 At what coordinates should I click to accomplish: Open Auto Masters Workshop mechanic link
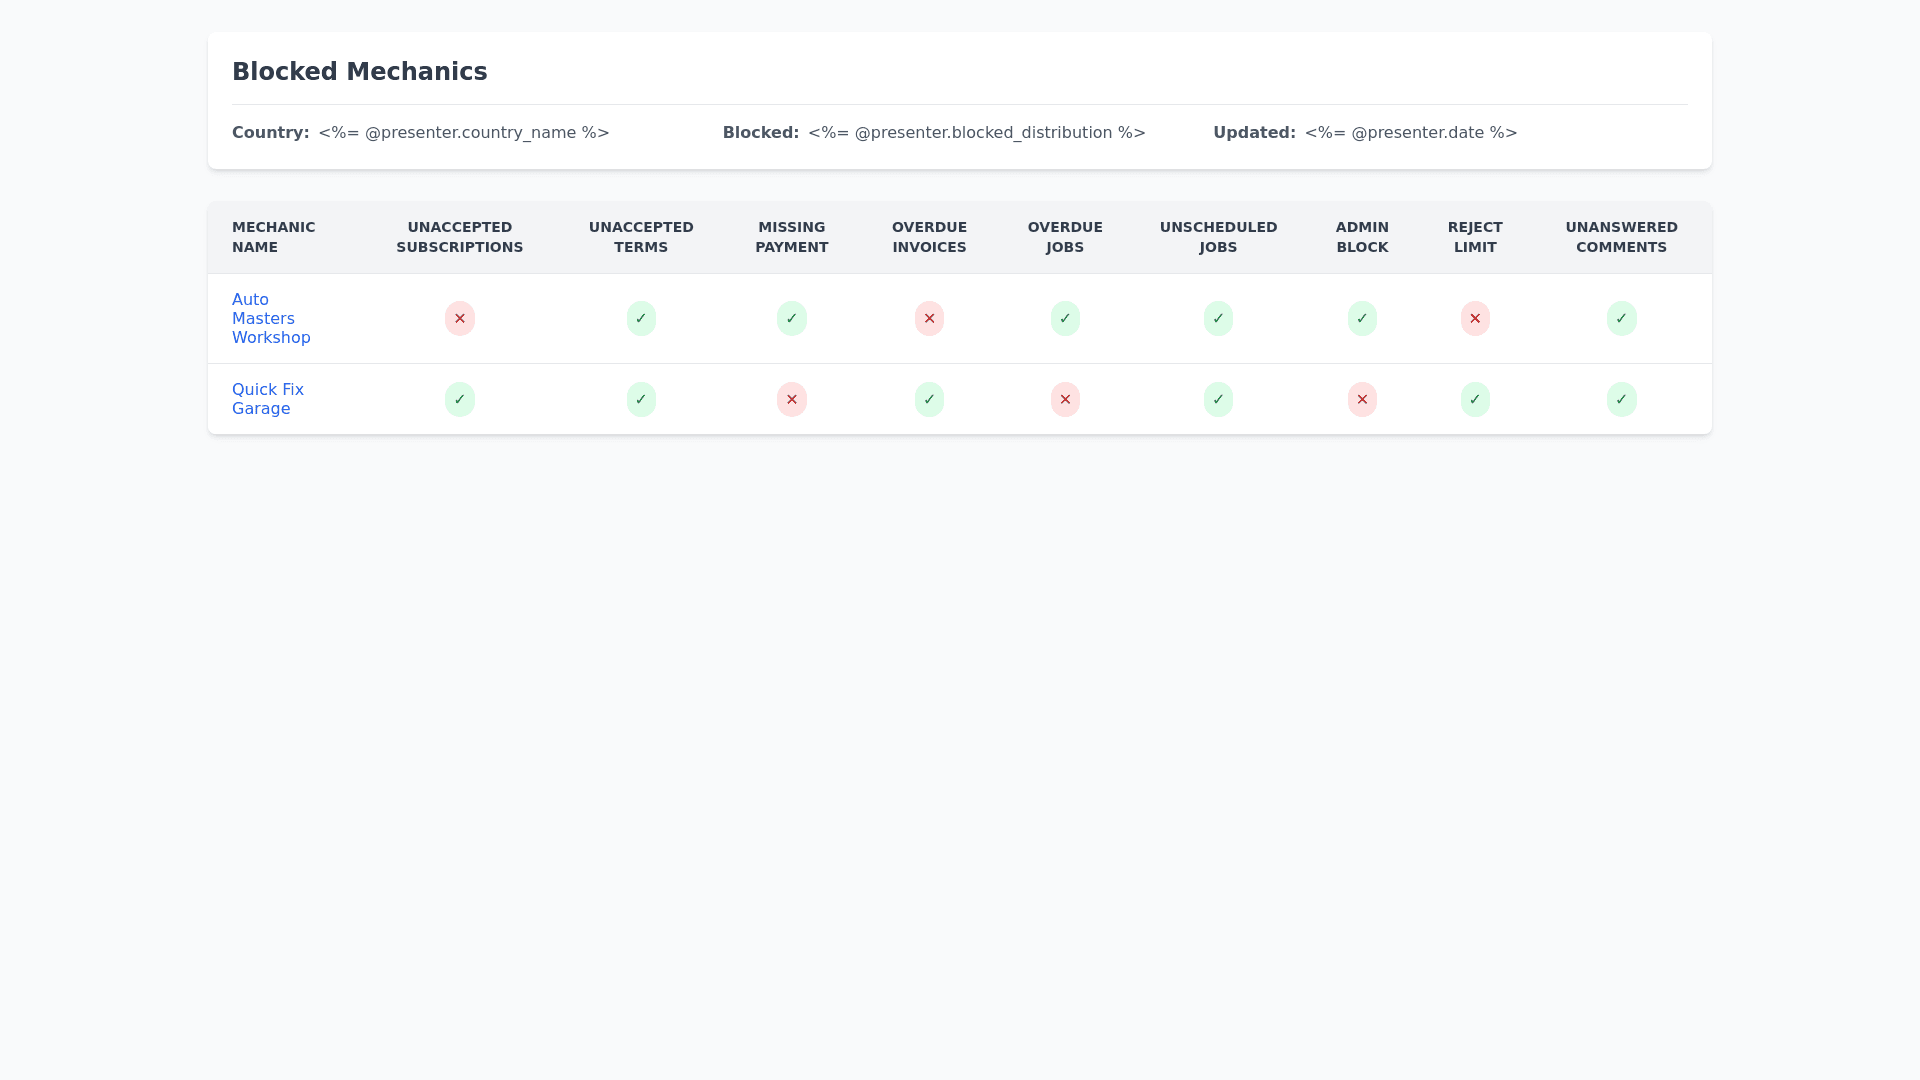270,318
